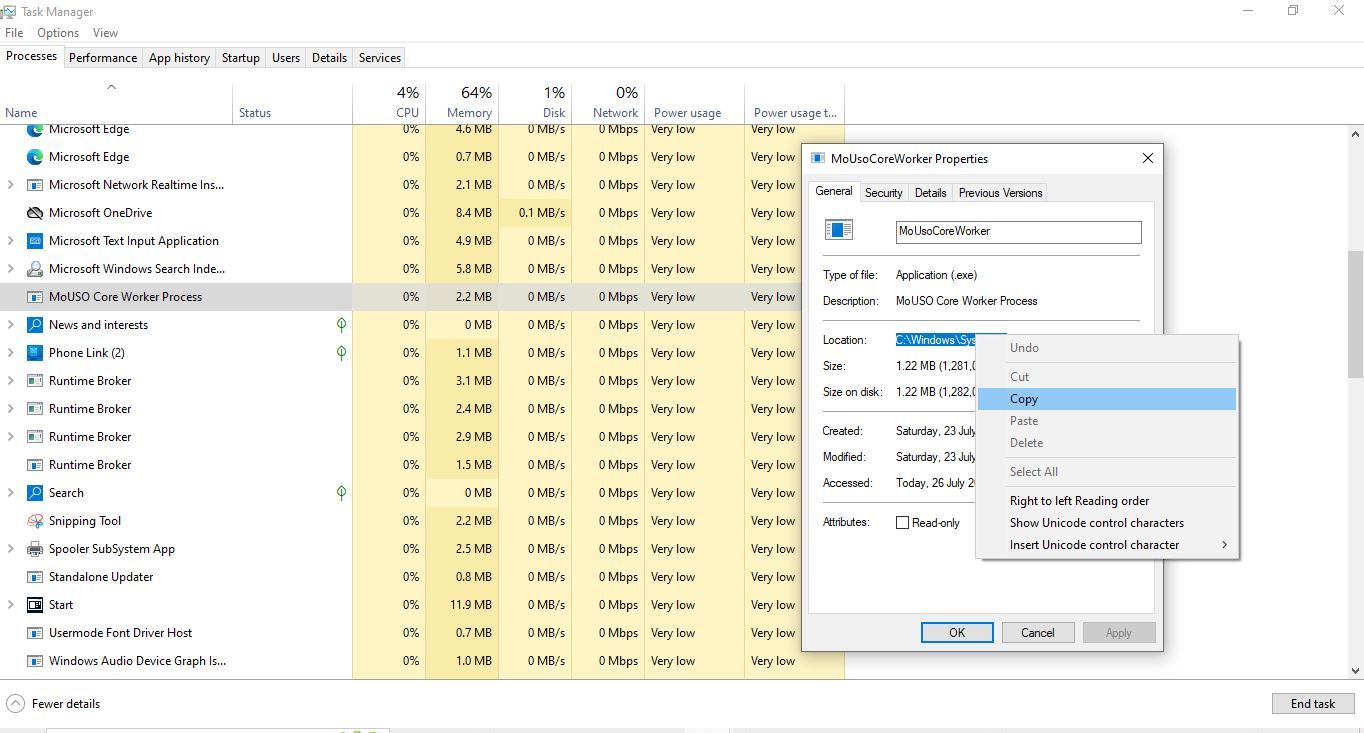This screenshot has width=1364, height=733.
Task: Click the Spooler SubSystem App printer icon
Action: click(x=35, y=549)
